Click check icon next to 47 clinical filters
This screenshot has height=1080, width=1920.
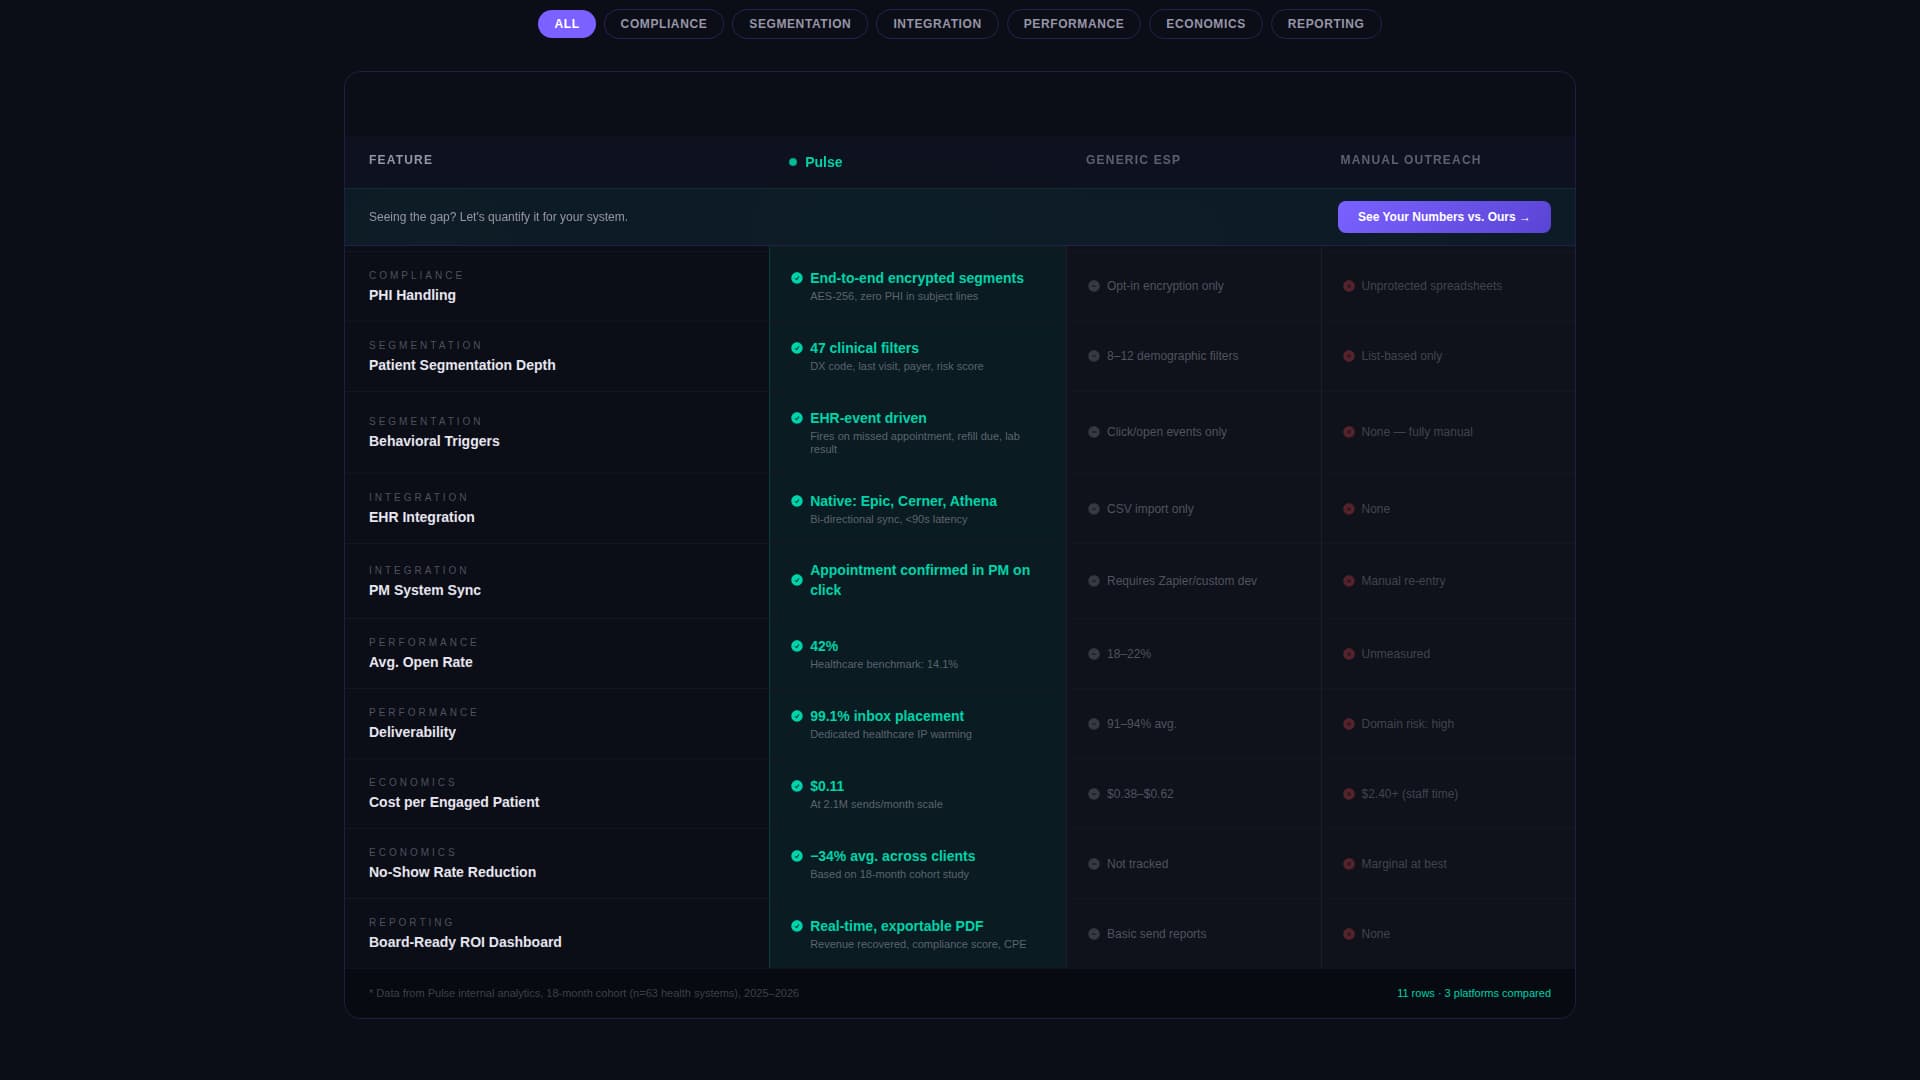pos(797,348)
